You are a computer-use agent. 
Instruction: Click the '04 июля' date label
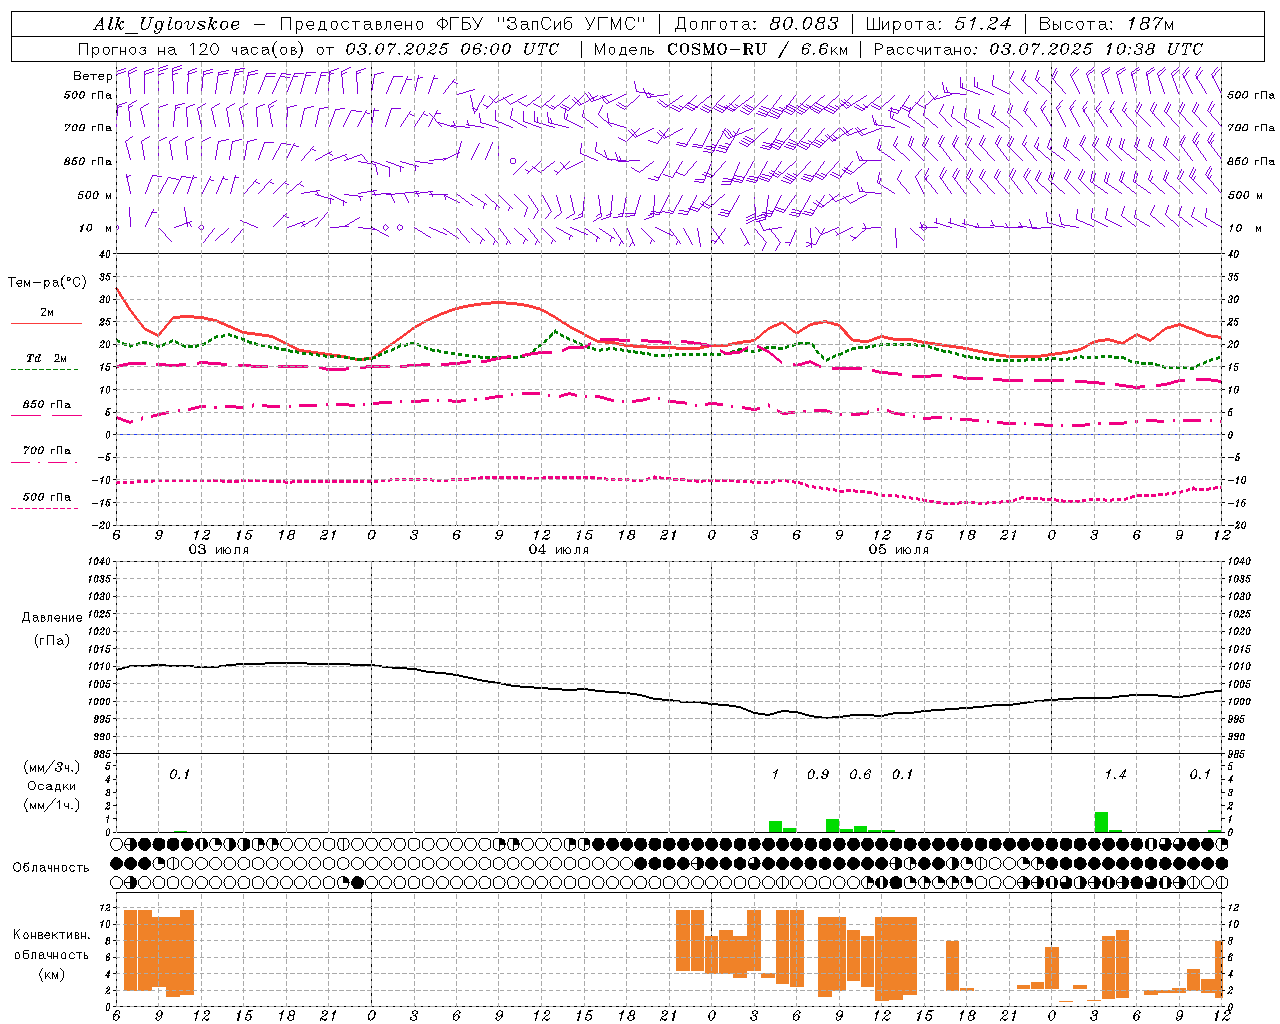[559, 550]
